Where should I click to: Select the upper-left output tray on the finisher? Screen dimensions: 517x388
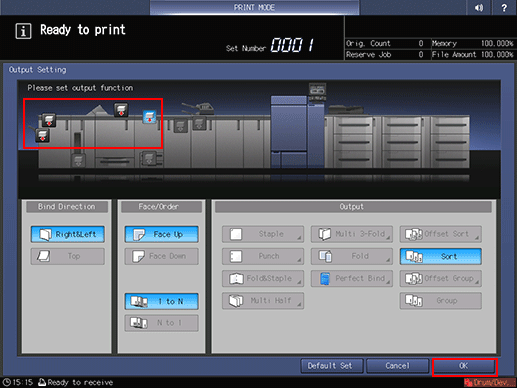pos(49,120)
